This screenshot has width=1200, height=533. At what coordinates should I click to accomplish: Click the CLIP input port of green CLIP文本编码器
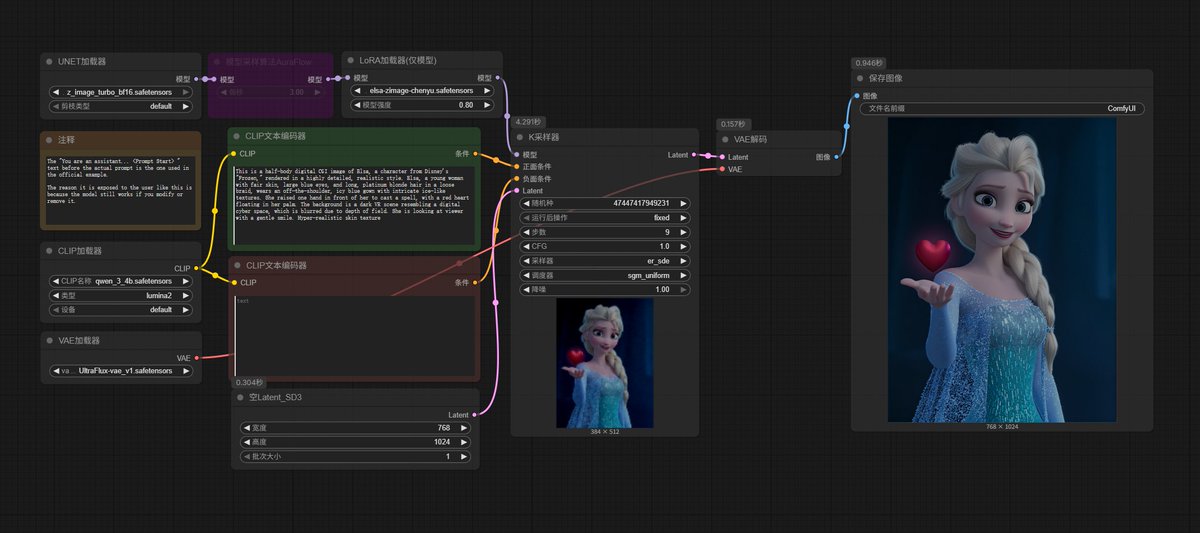[x=233, y=154]
